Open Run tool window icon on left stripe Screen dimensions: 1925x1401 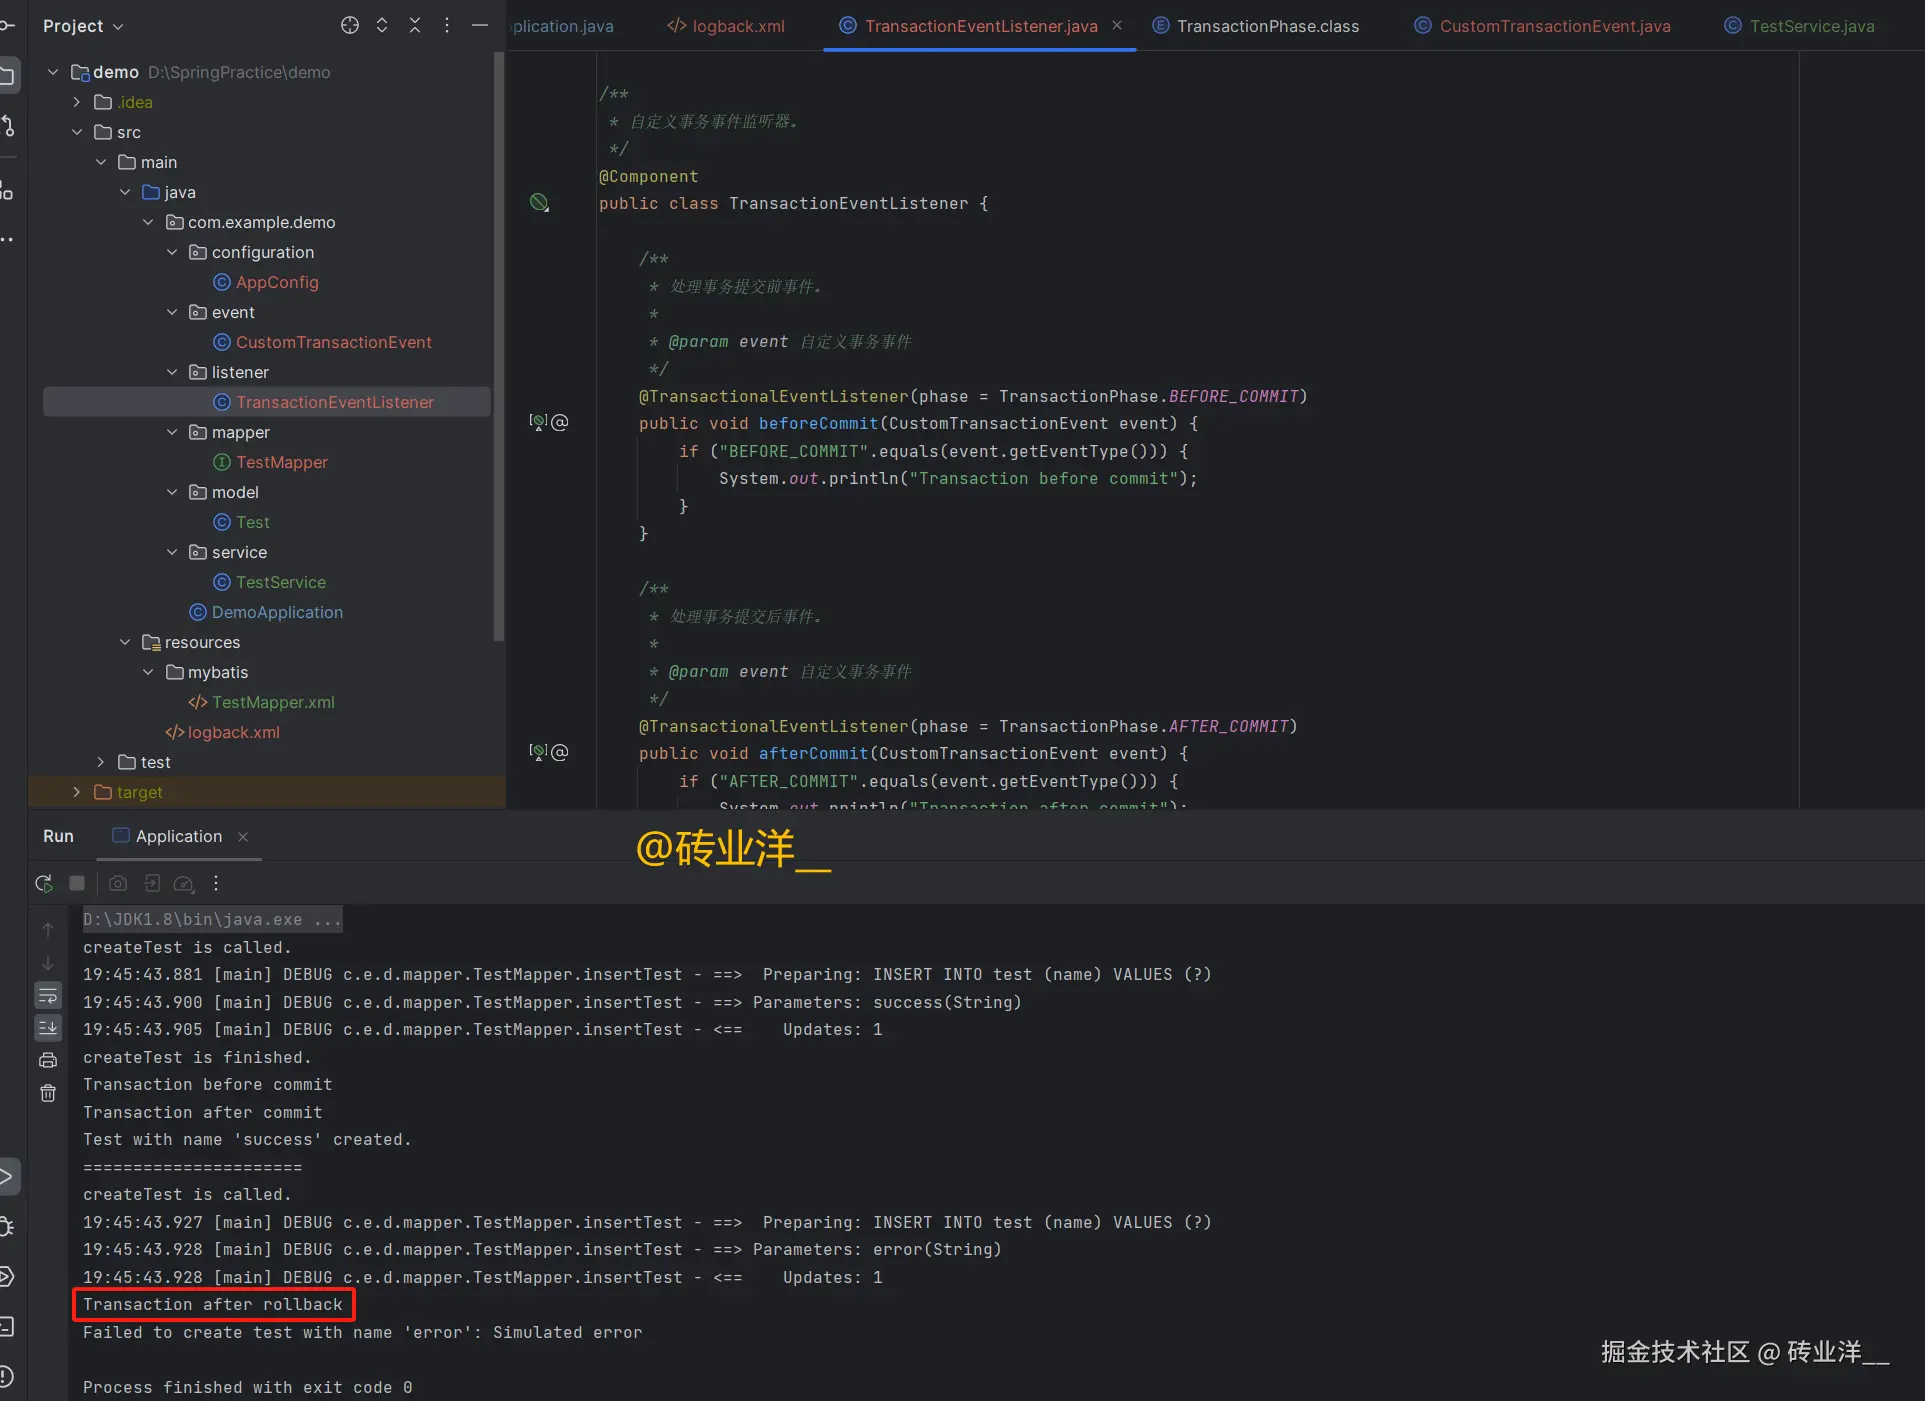click(8, 1176)
